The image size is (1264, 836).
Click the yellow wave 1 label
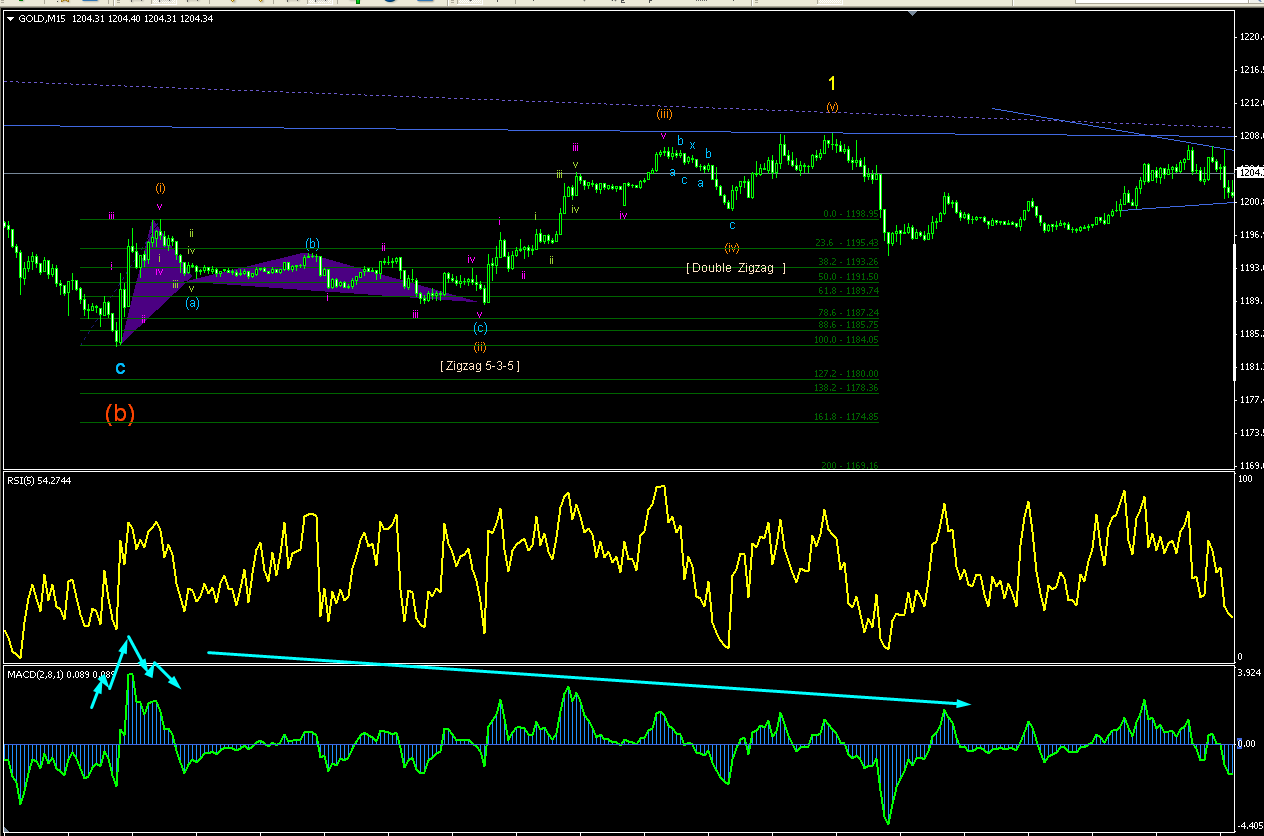832,84
